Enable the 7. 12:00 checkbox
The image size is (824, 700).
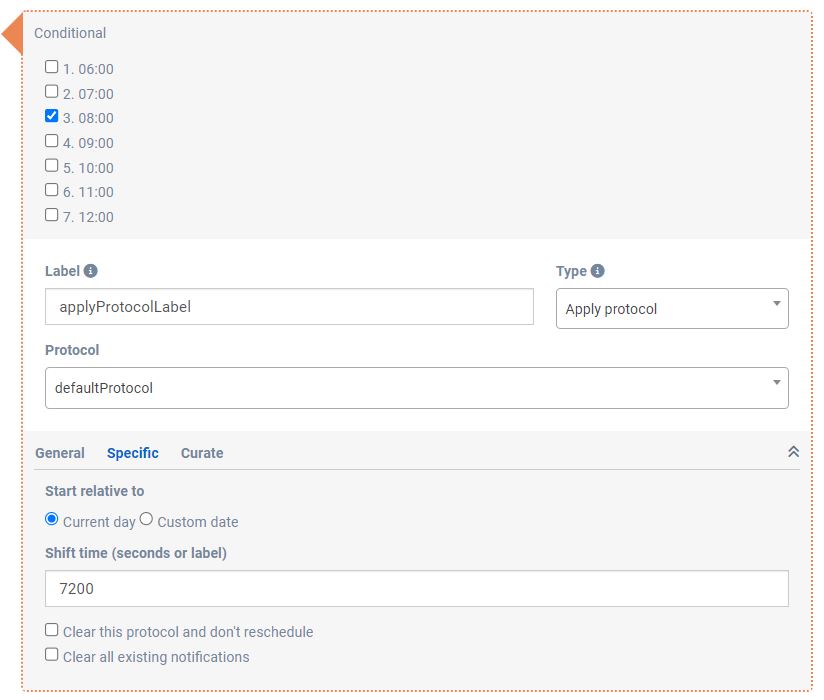pos(52,214)
